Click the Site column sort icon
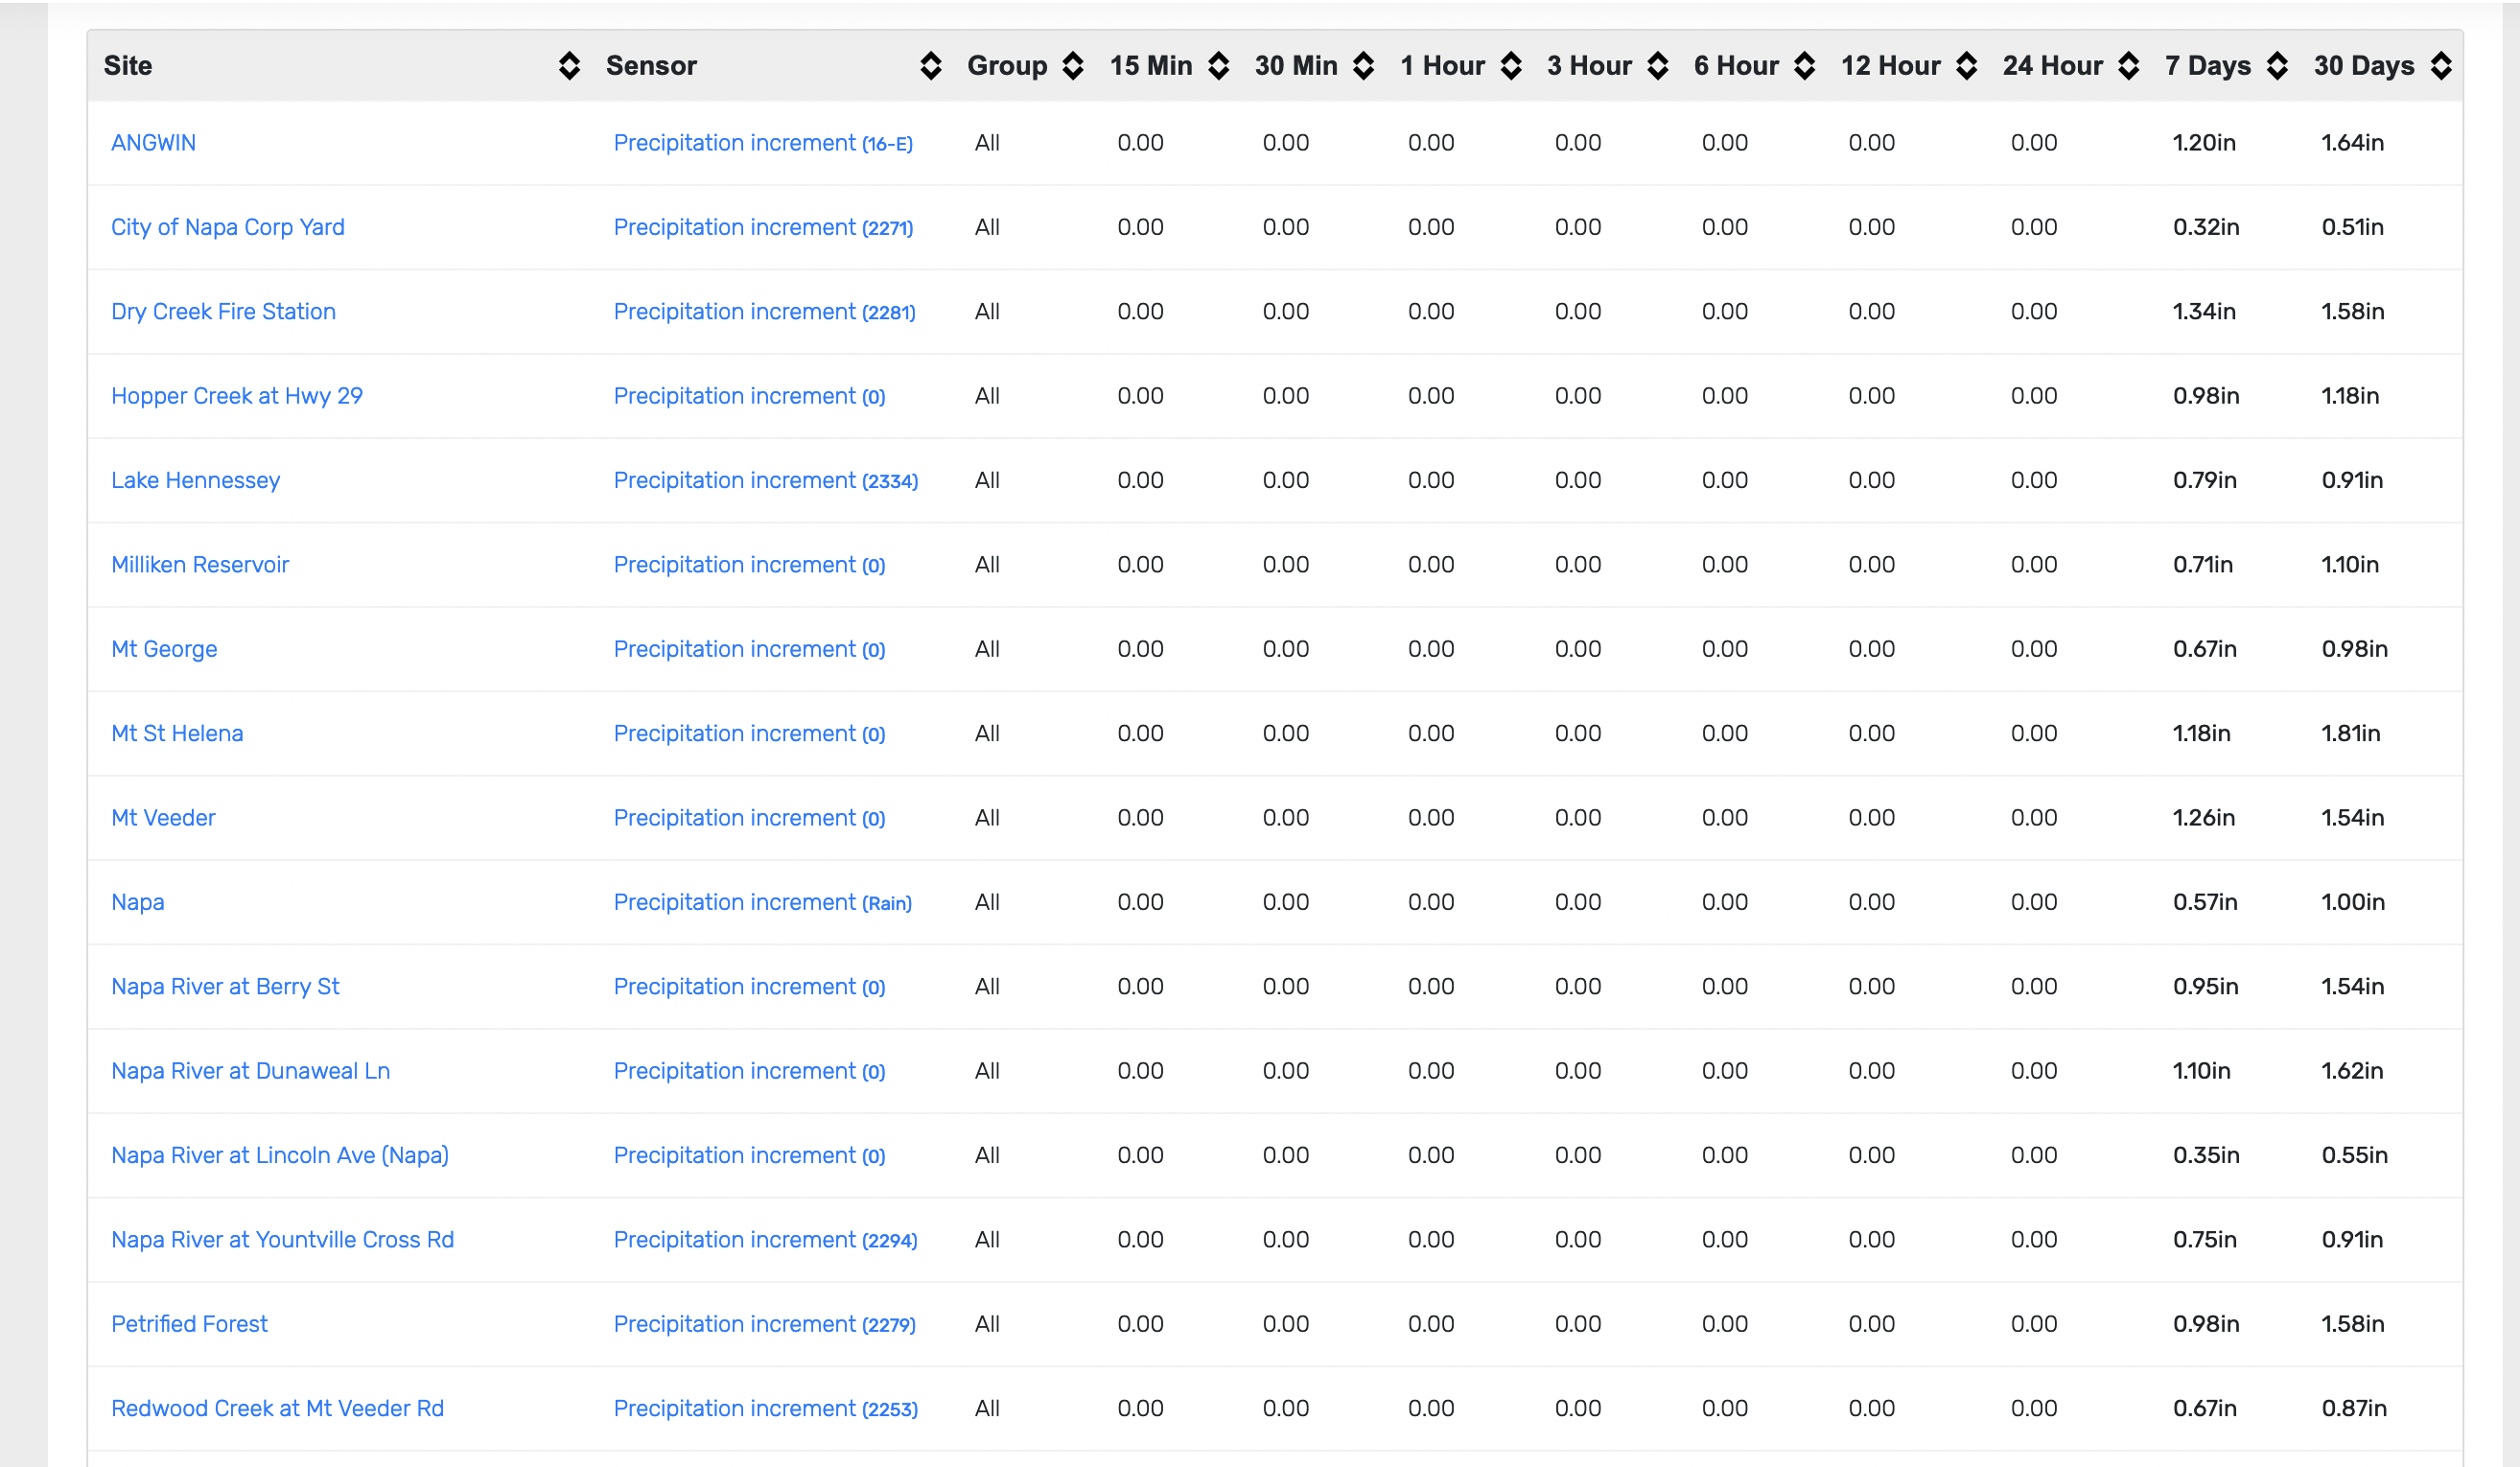The image size is (2520, 1467). pyautogui.click(x=569, y=66)
